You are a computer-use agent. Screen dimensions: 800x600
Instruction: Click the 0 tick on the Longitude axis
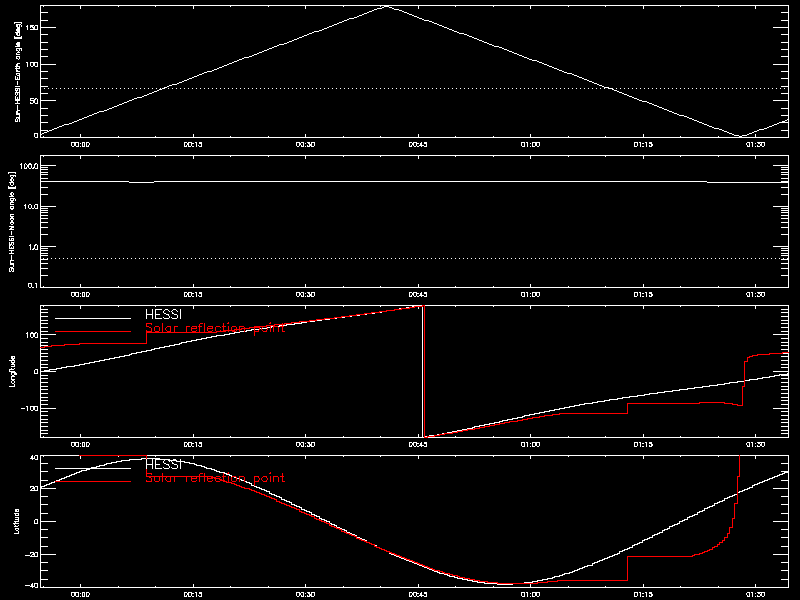pyautogui.click(x=36, y=372)
